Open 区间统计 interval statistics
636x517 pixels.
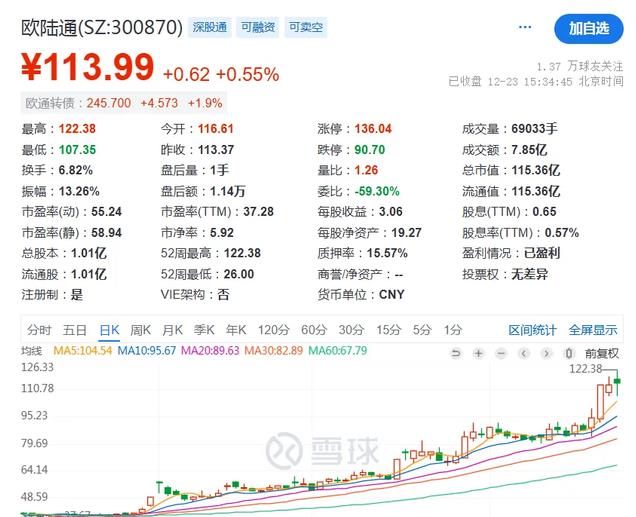point(532,330)
